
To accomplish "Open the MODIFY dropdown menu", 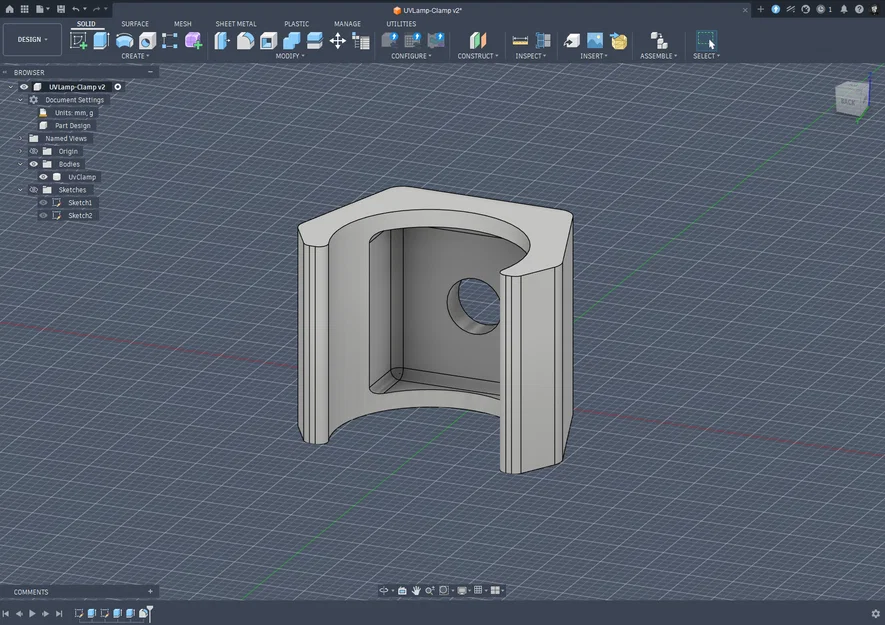I will (290, 56).
